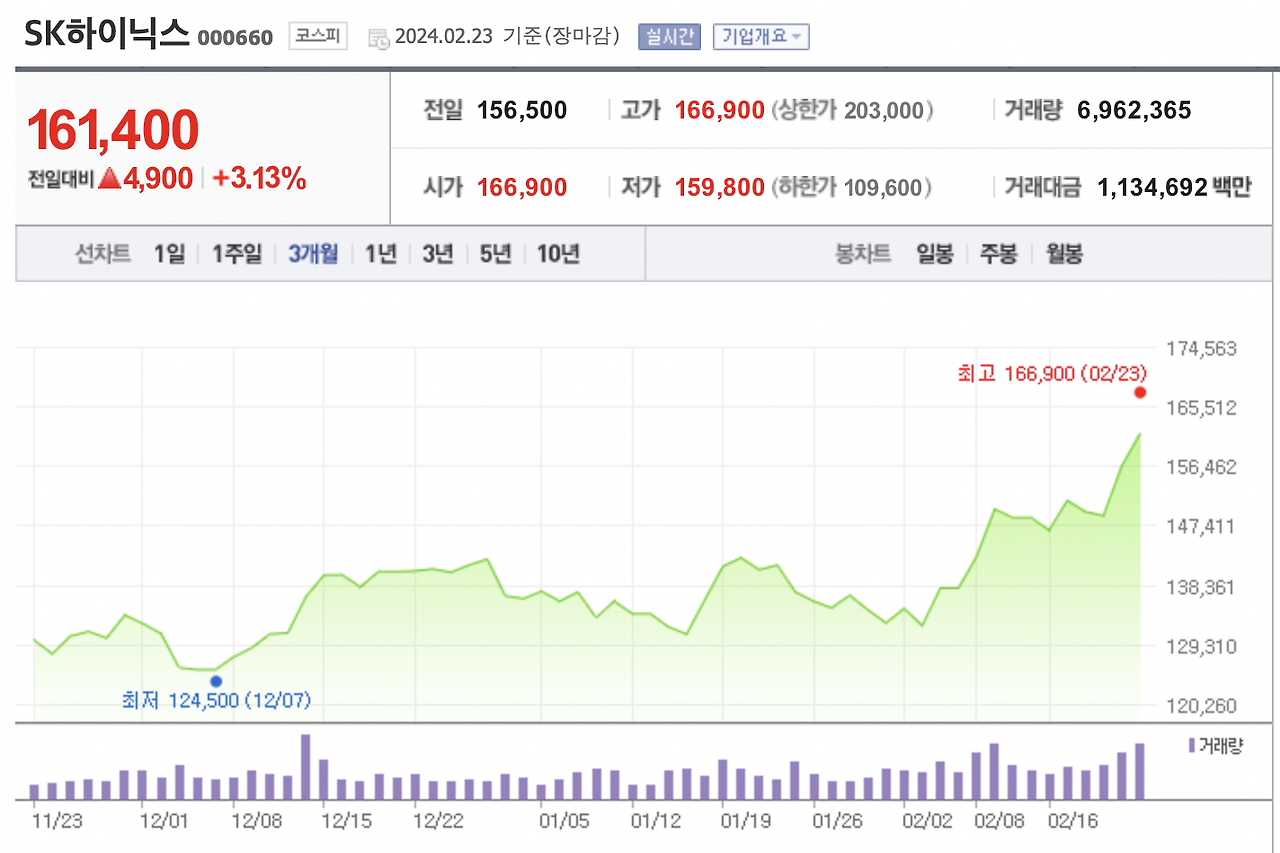Click the 거래량 value 6,962,365
Screen dimensions: 1280x853
point(1134,110)
